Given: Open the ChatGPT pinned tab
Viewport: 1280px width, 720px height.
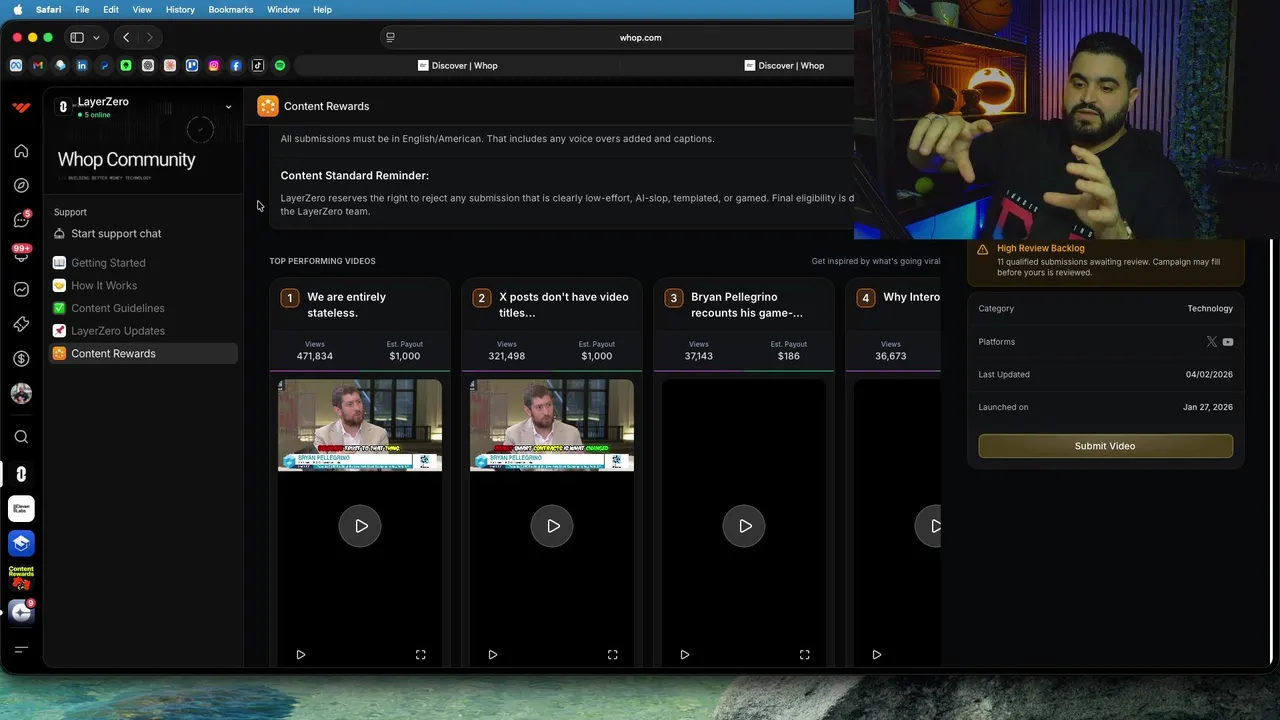Looking at the screenshot, I should [148, 66].
